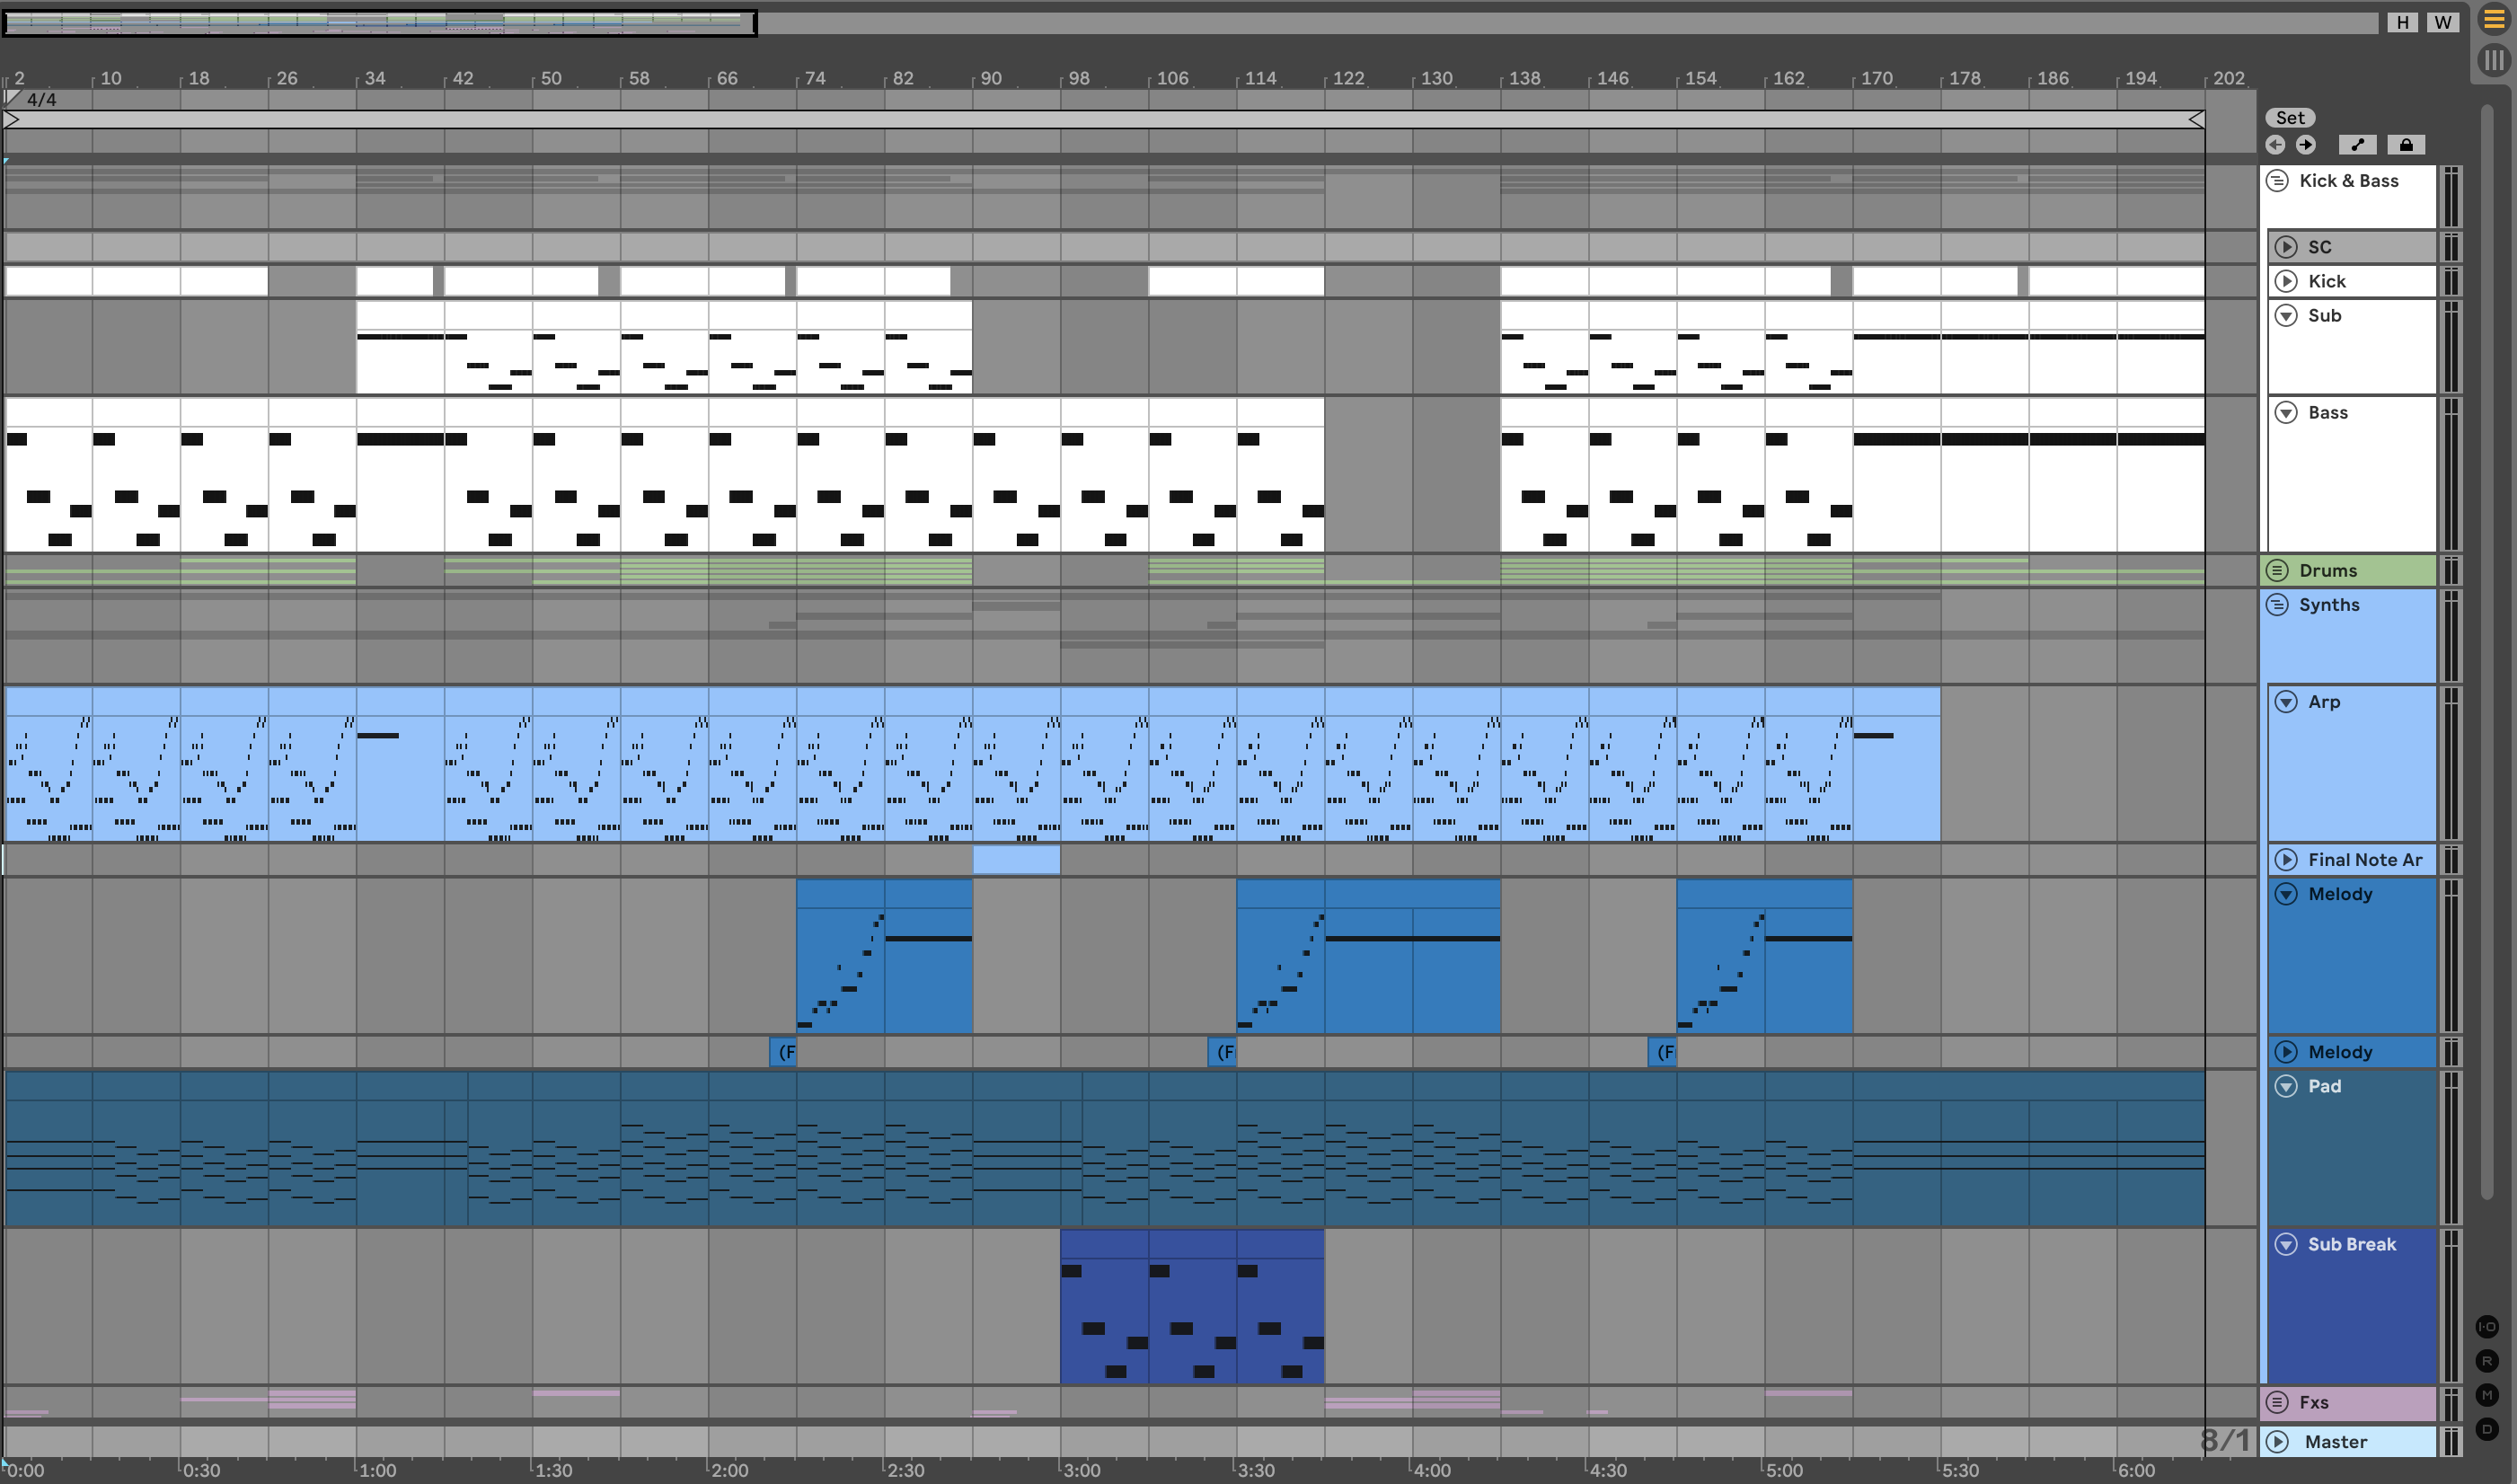
Task: Collapse the Sub track
Action: 2286,316
